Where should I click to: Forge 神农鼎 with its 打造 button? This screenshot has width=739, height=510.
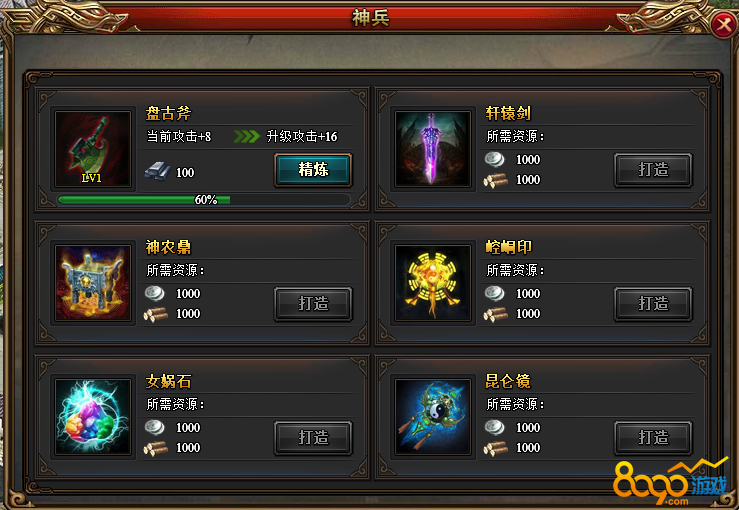[x=313, y=304]
